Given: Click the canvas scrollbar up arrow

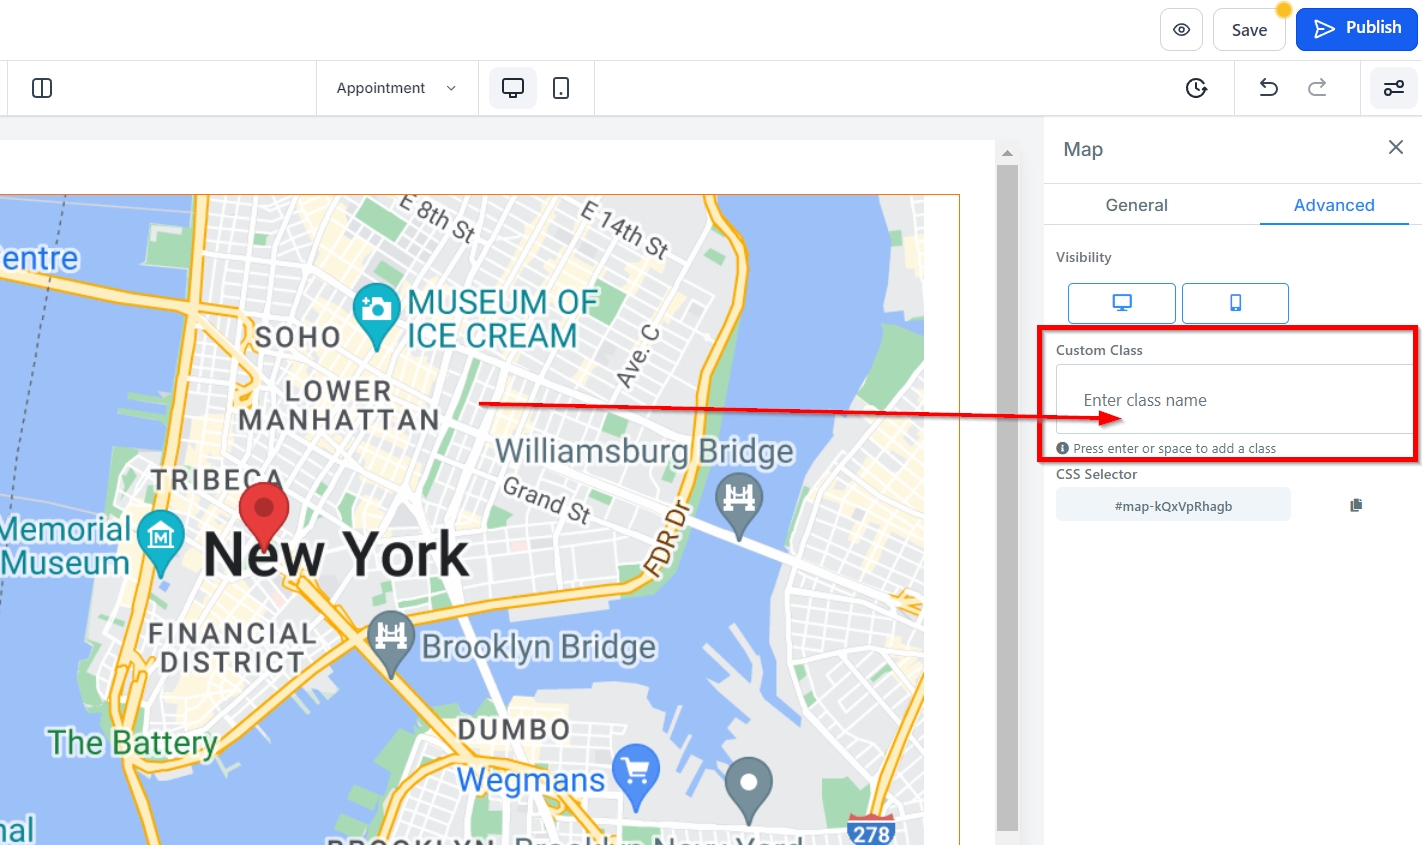Looking at the screenshot, I should [x=1007, y=153].
